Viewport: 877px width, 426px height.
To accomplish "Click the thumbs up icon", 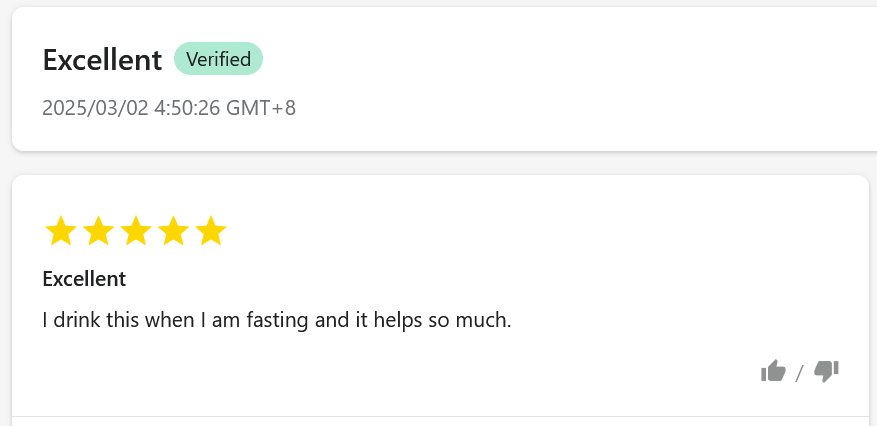I will (x=773, y=372).
